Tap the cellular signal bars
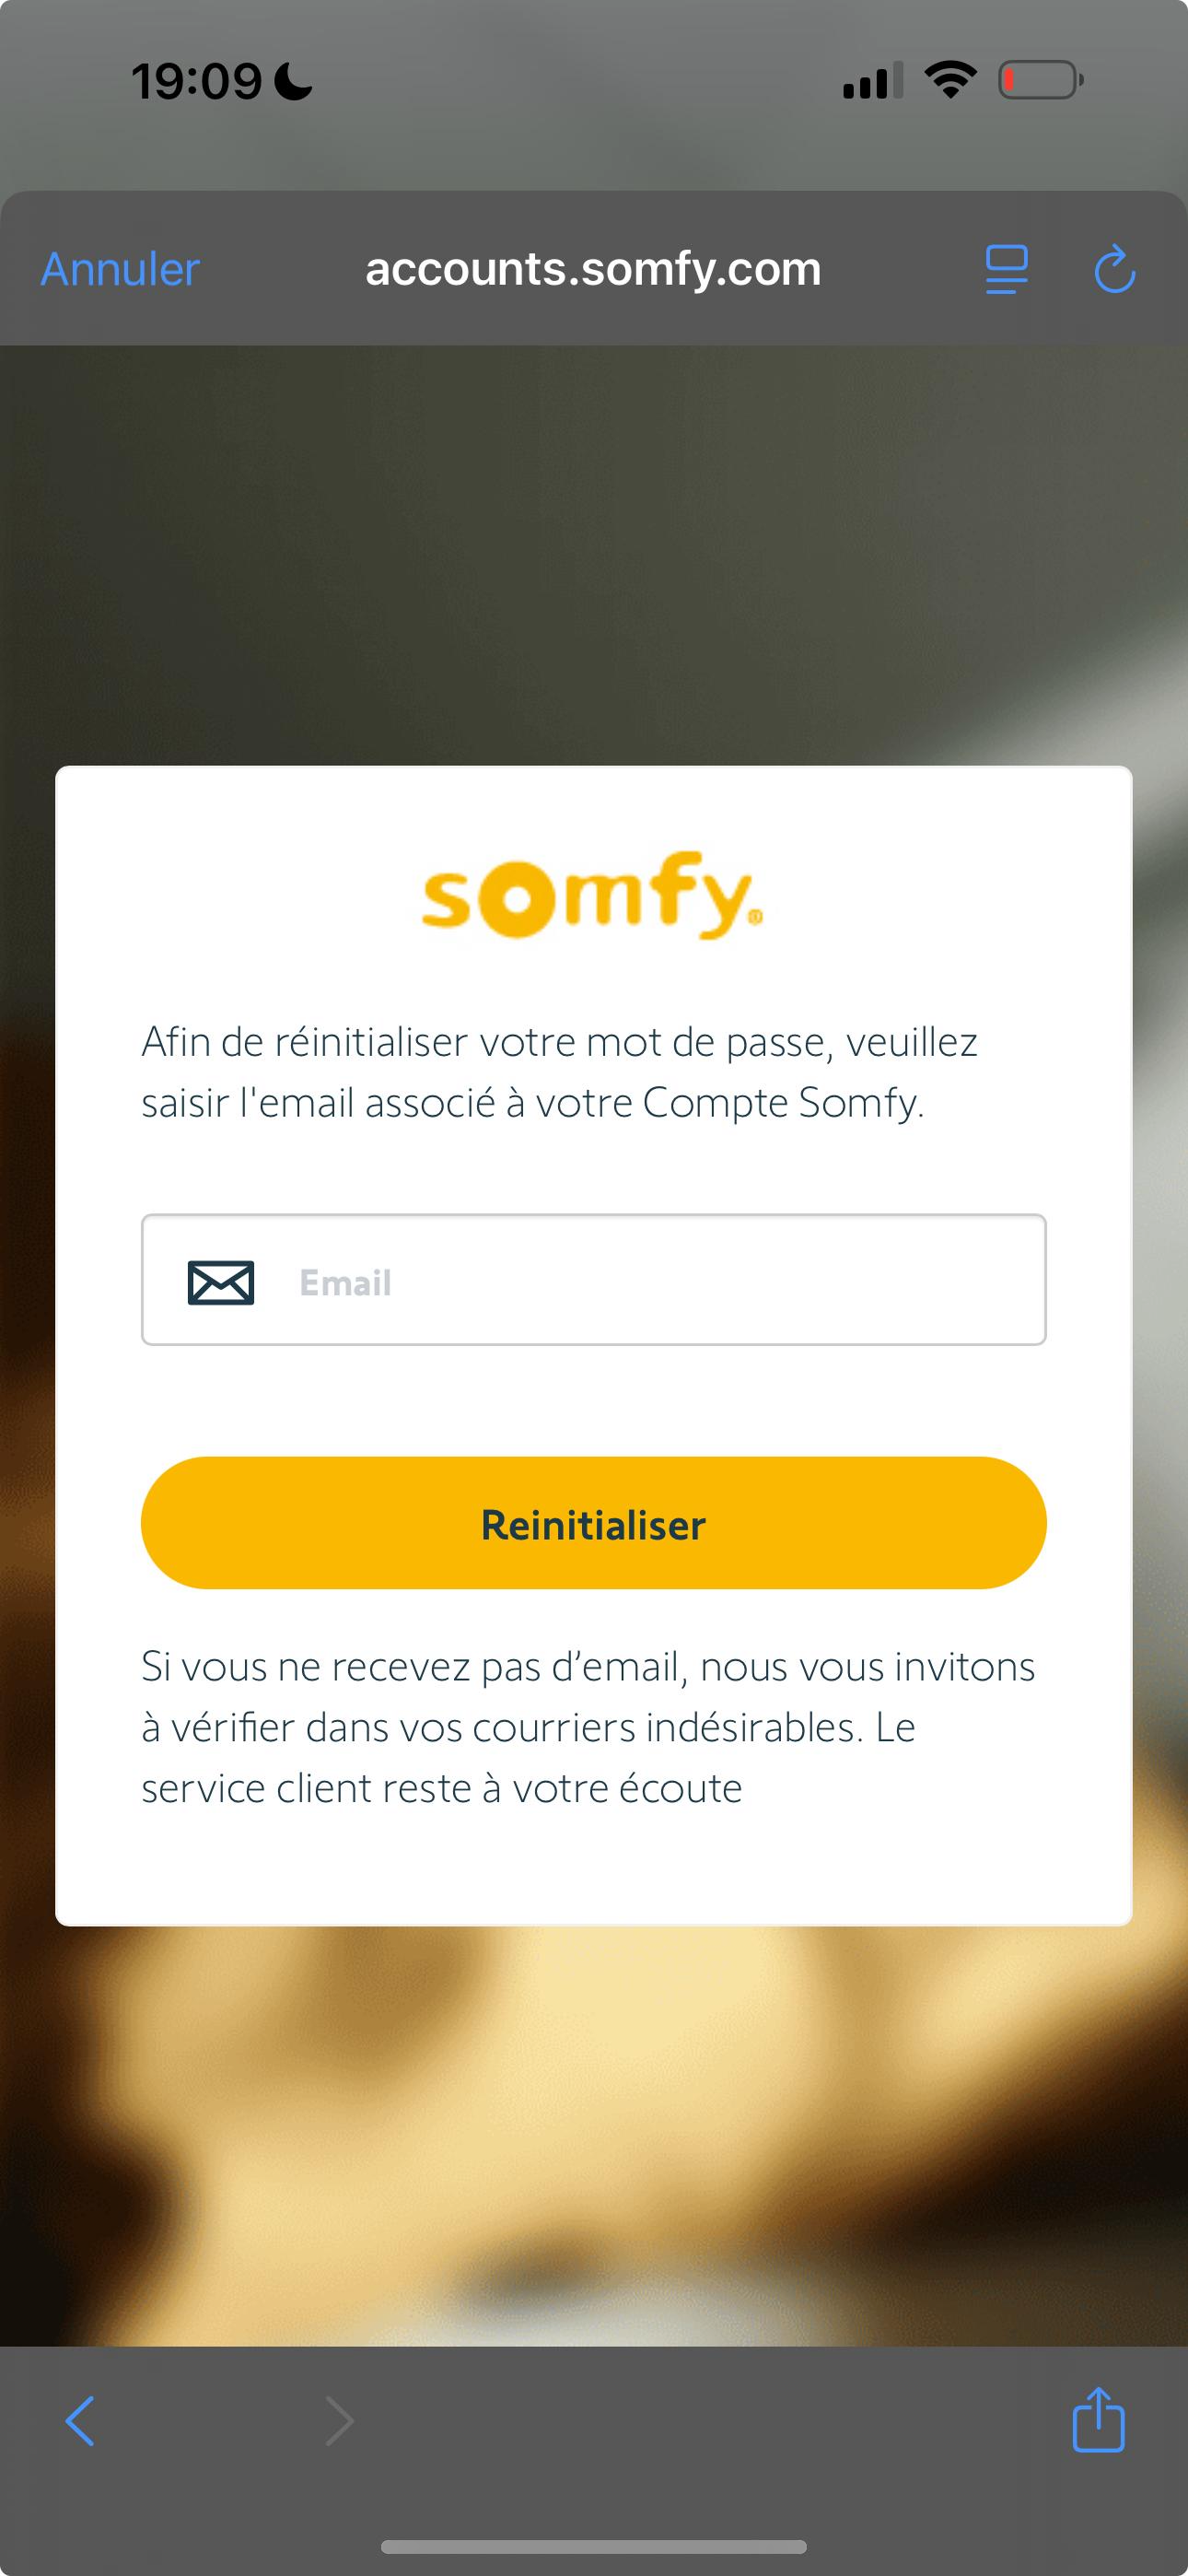This screenshot has height=2576, width=1188. coord(872,80)
